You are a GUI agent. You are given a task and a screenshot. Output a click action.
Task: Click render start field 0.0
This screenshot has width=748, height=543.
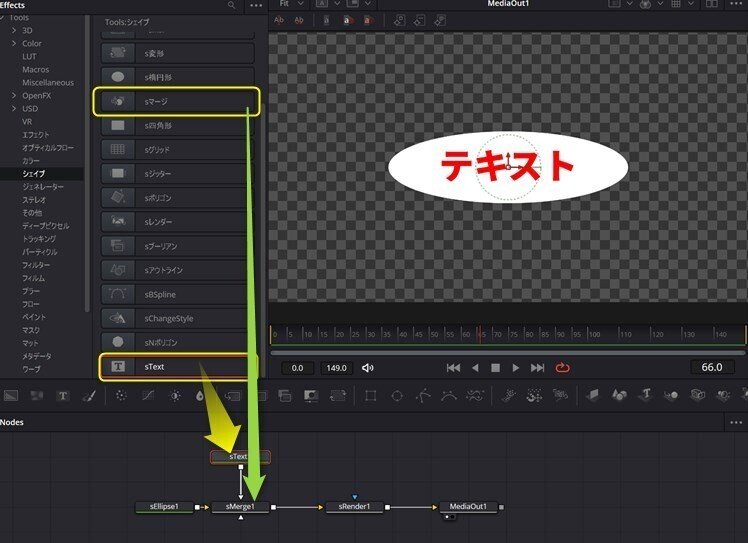[297, 368]
